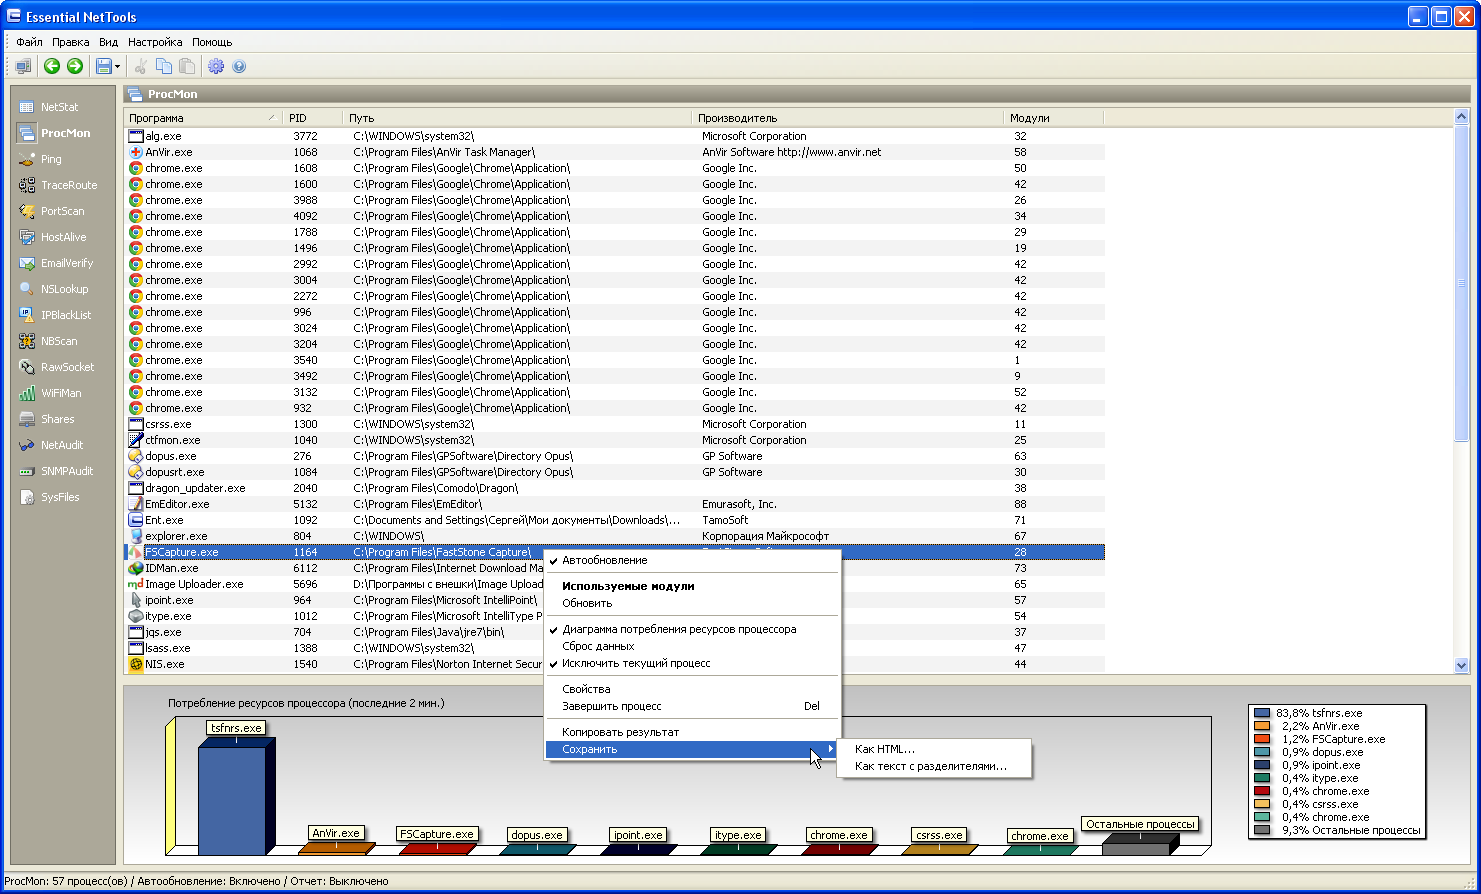Go back with the green left arrow
The height and width of the screenshot is (894, 1481).
(x=52, y=66)
